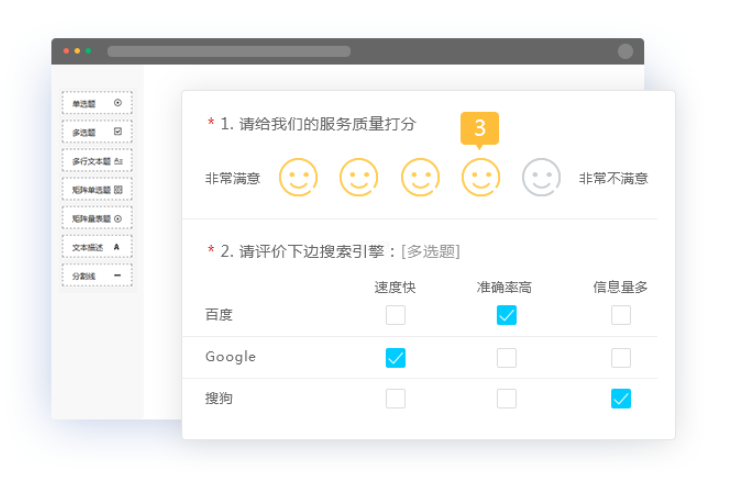Check 信息量多 for Google
738x484 pixels.
point(621,357)
